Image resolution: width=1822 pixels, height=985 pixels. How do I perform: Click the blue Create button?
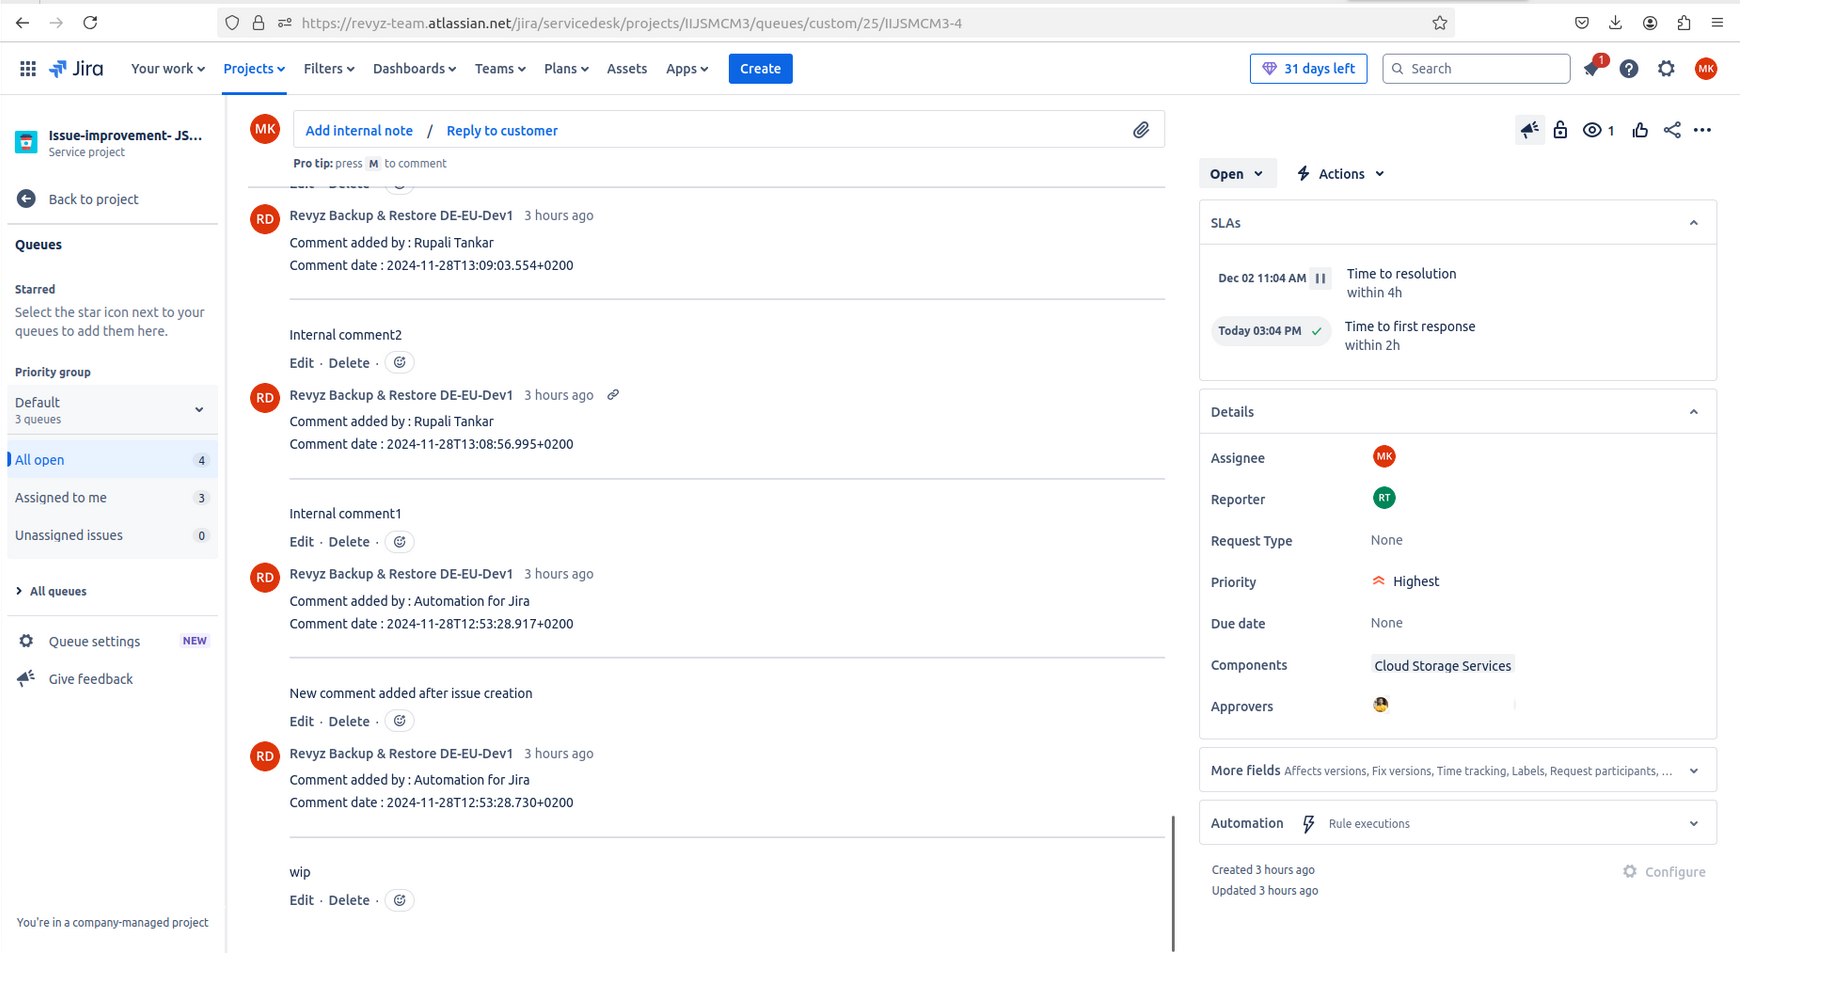tap(760, 69)
